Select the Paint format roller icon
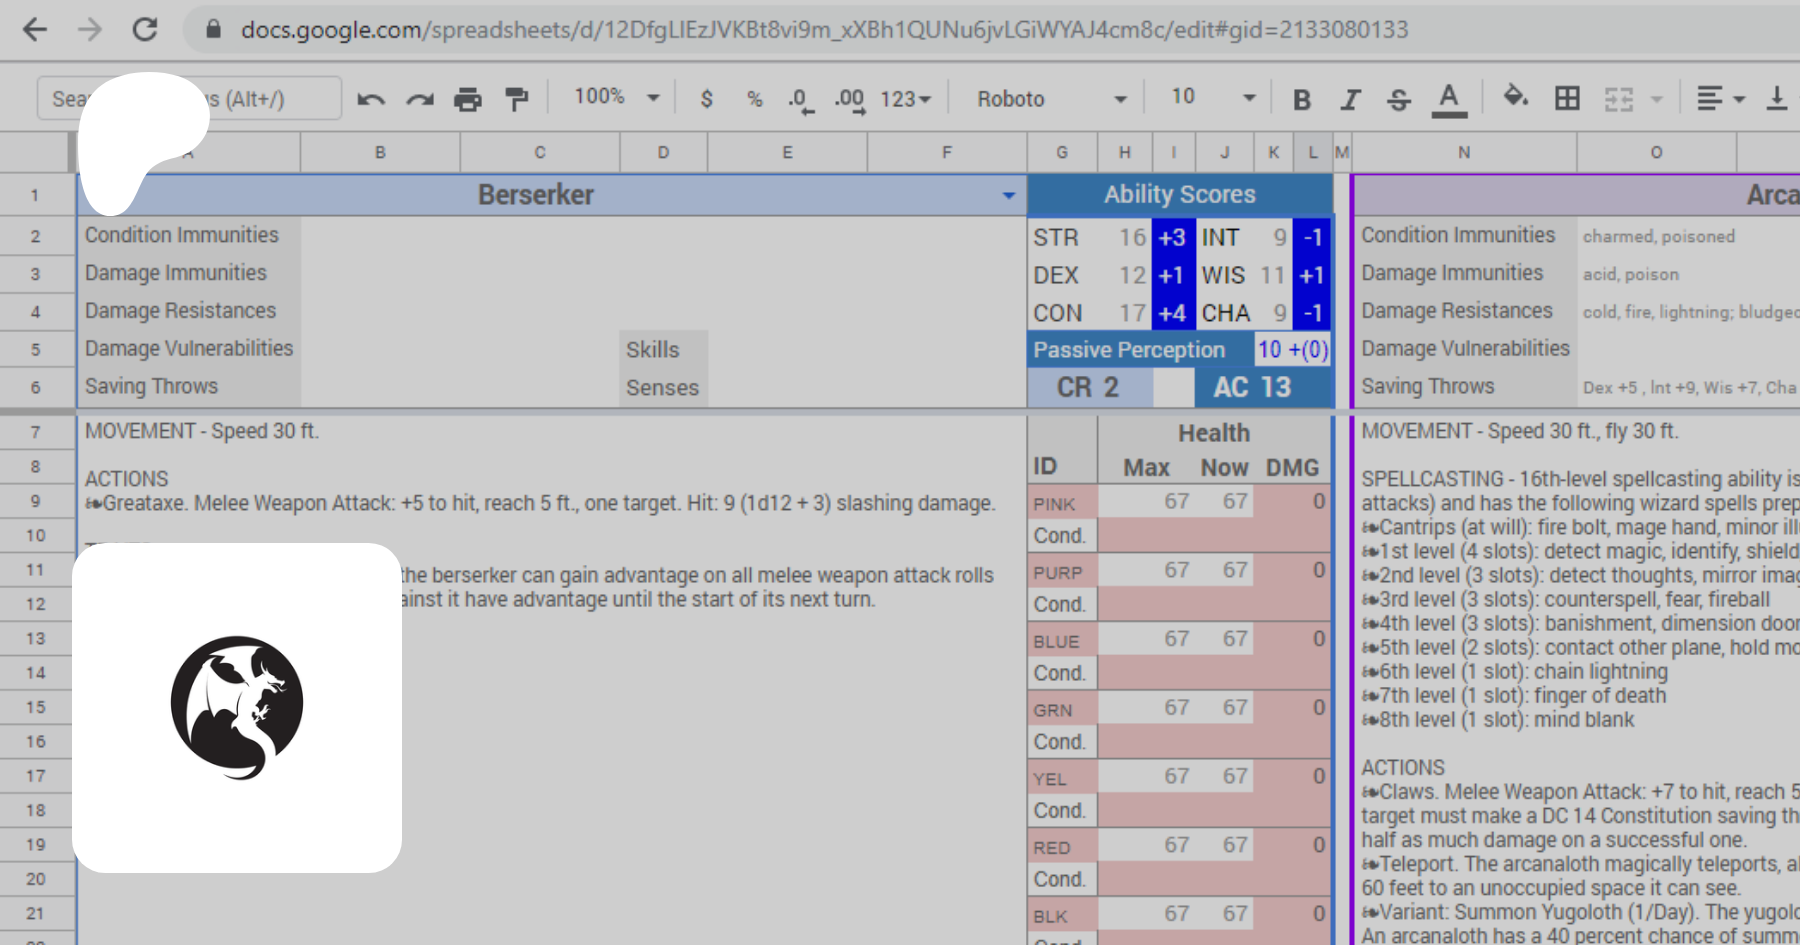Viewport: 1800px width, 945px height. (516, 99)
